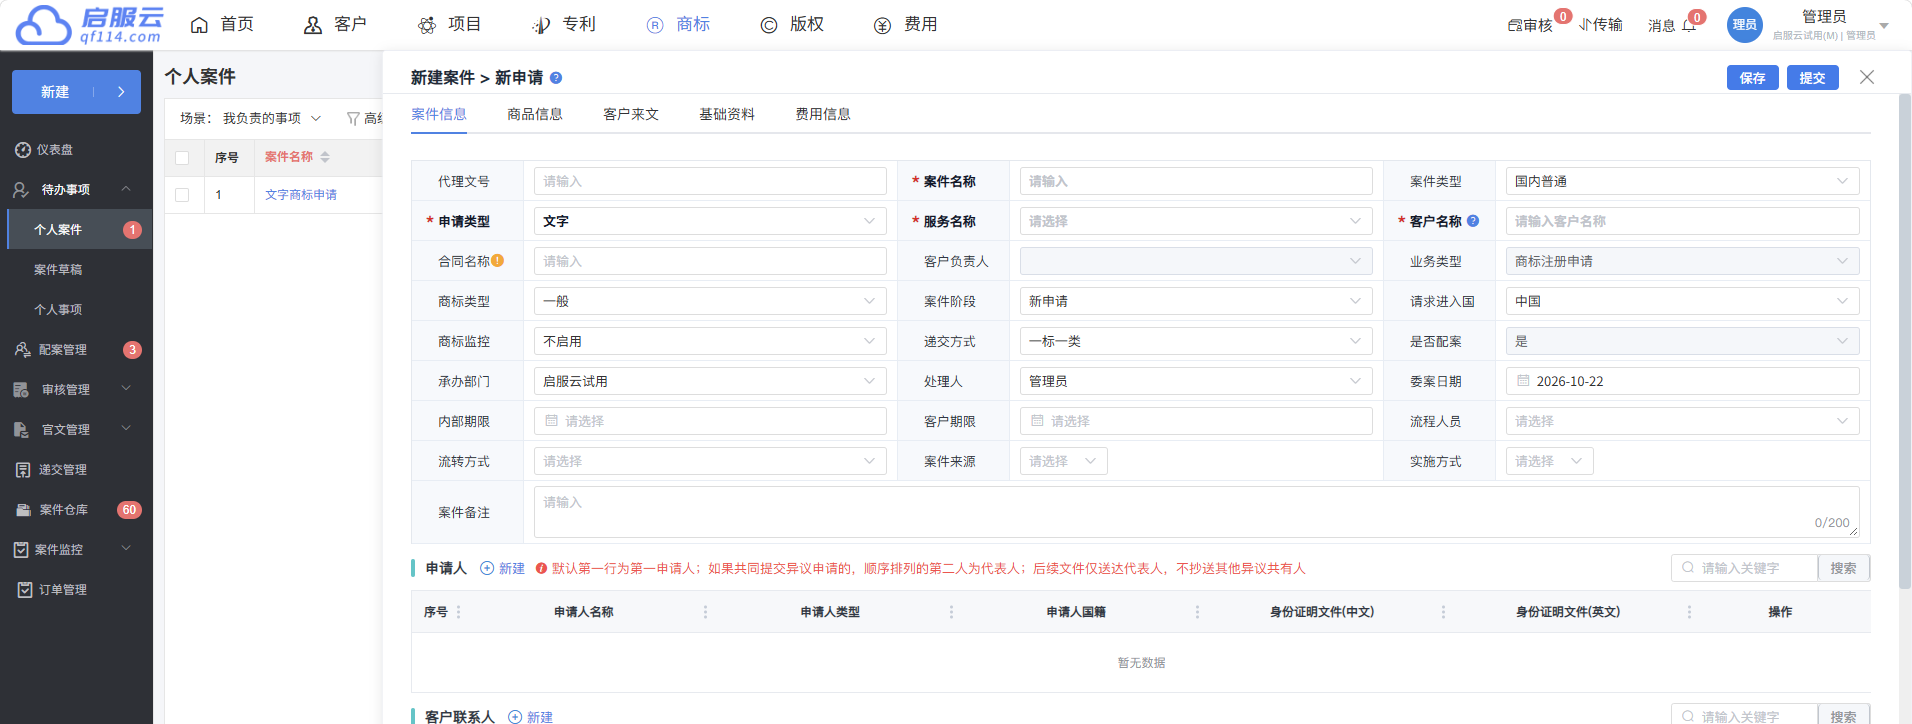Screen dimensions: 1912x724
Task: Open the 案件类型 dropdown
Action: 1682,181
